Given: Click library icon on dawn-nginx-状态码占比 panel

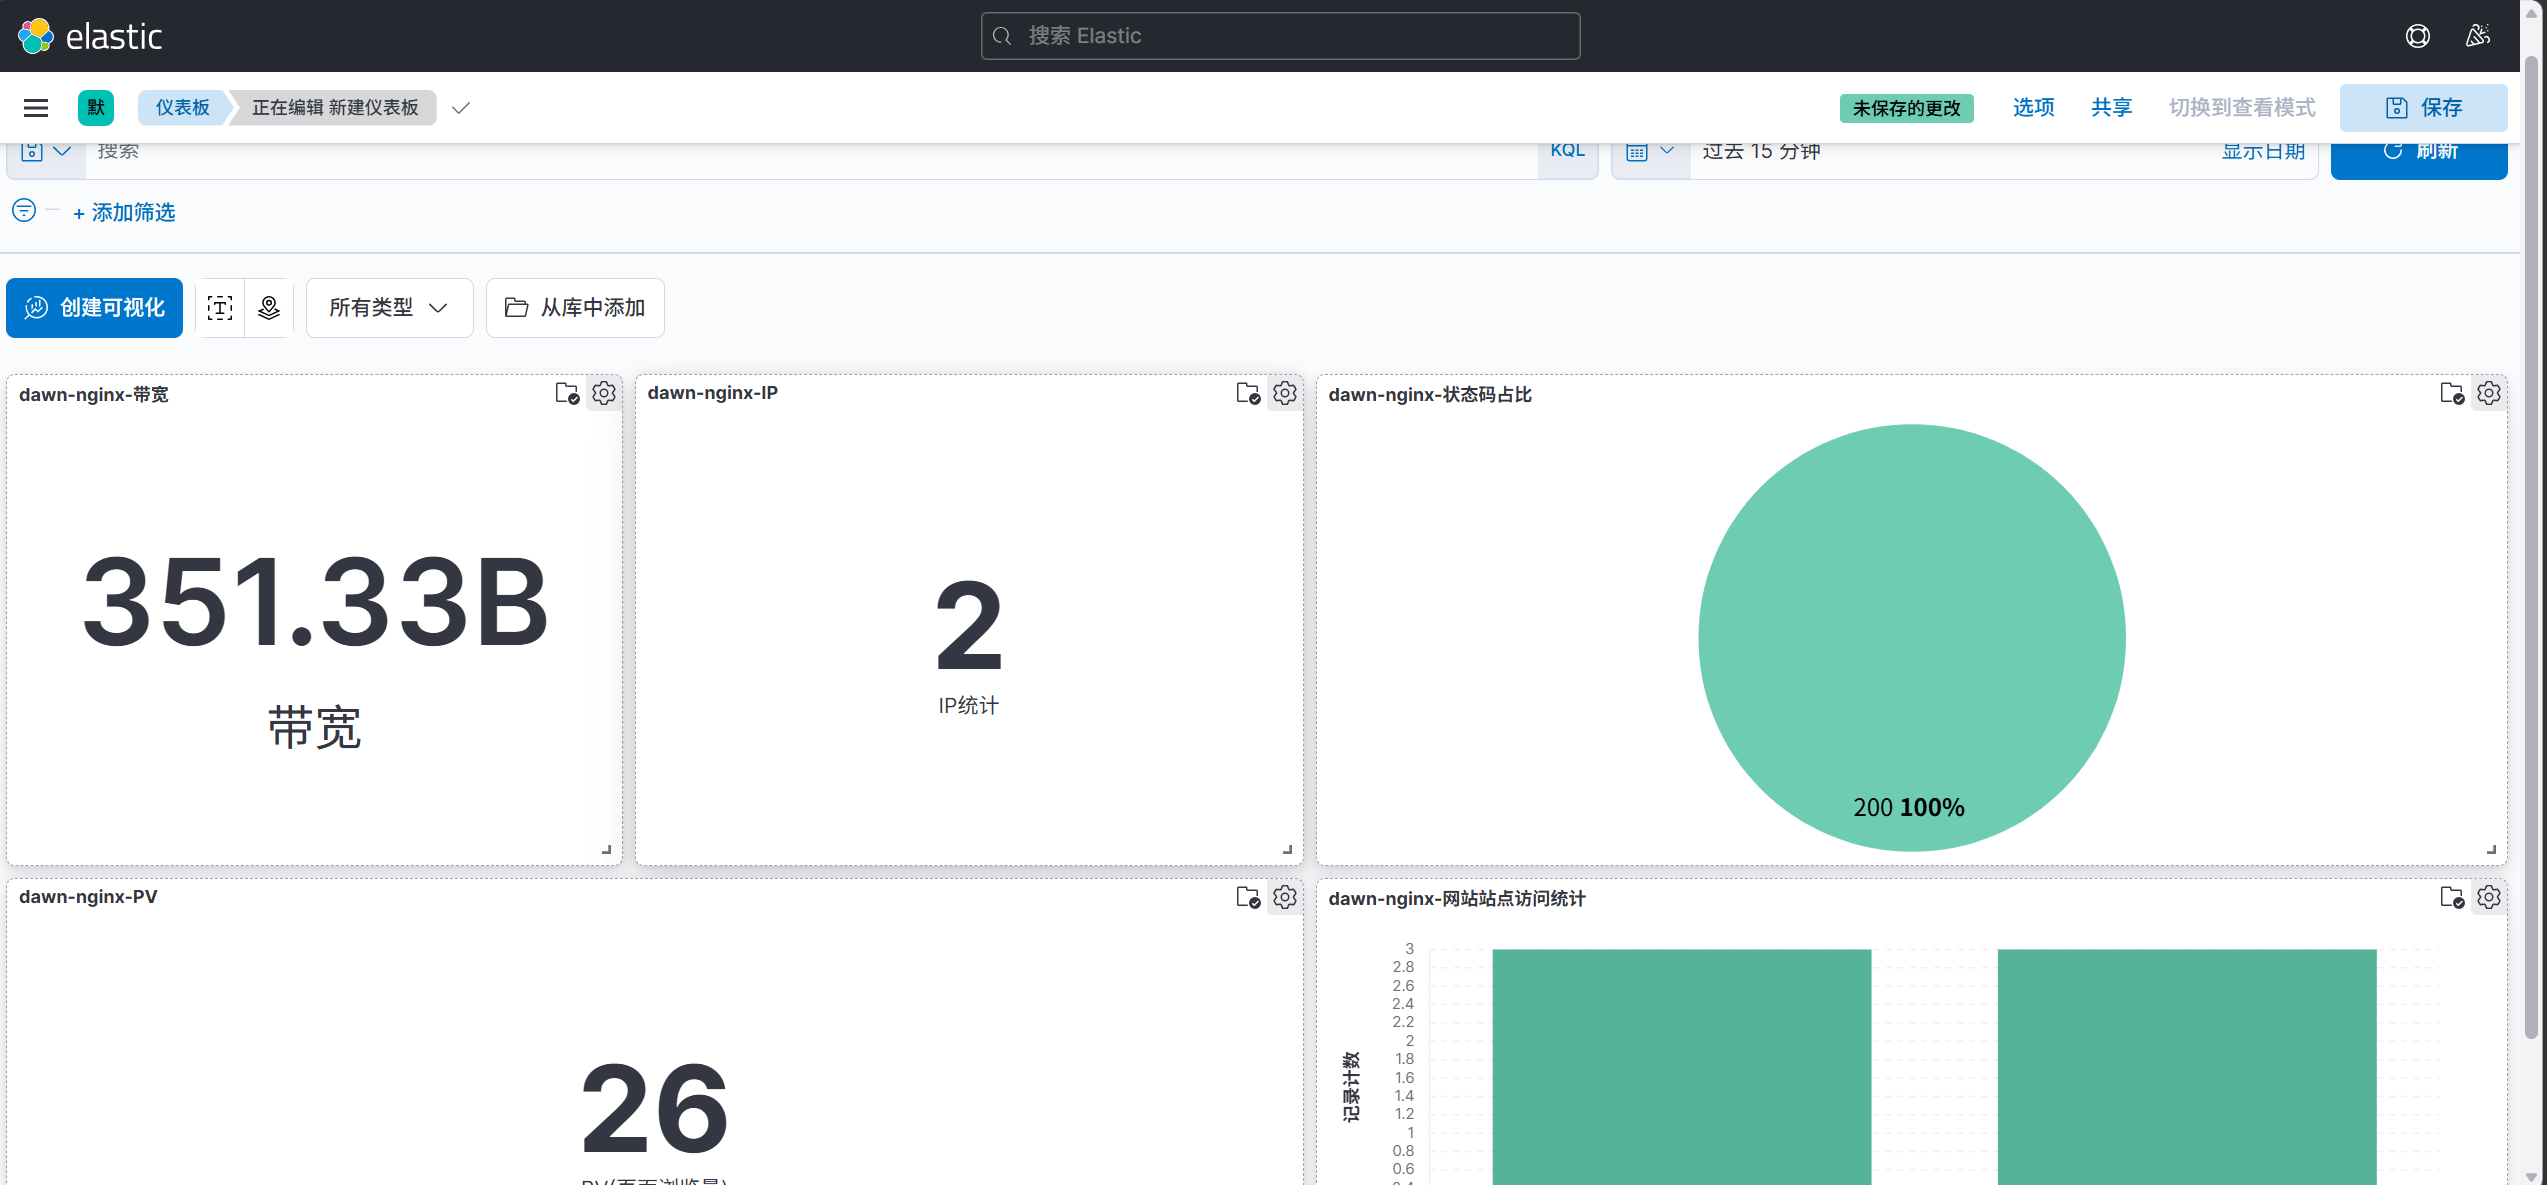Looking at the screenshot, I should (x=2452, y=393).
